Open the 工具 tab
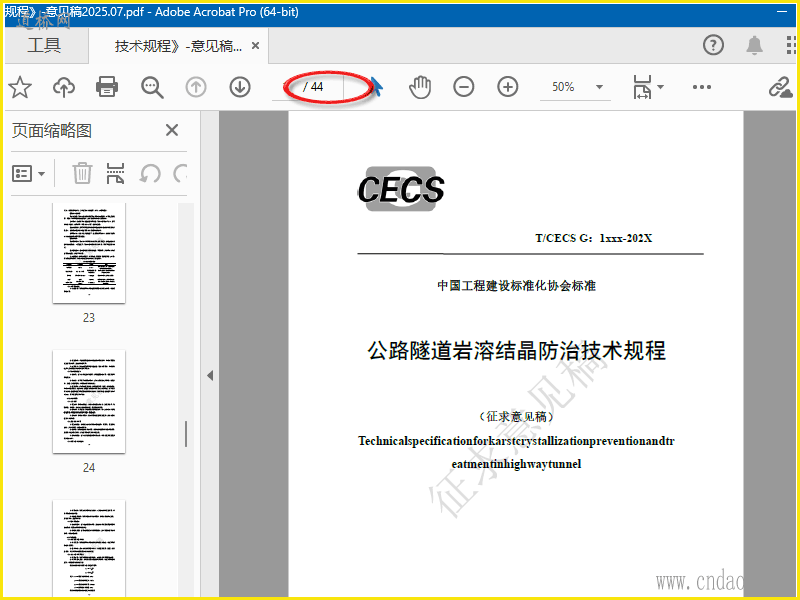Screen dimensions: 800x600 (x=44, y=45)
